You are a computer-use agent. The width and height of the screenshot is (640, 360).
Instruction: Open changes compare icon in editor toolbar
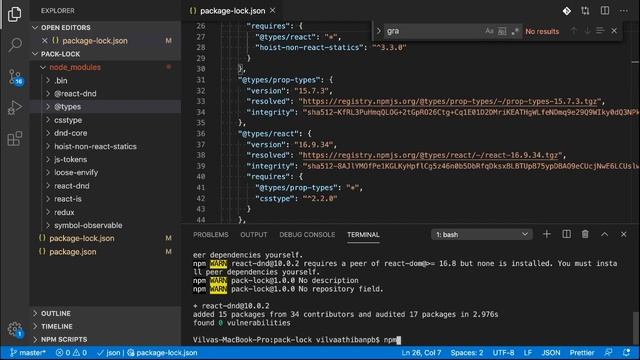(585, 11)
